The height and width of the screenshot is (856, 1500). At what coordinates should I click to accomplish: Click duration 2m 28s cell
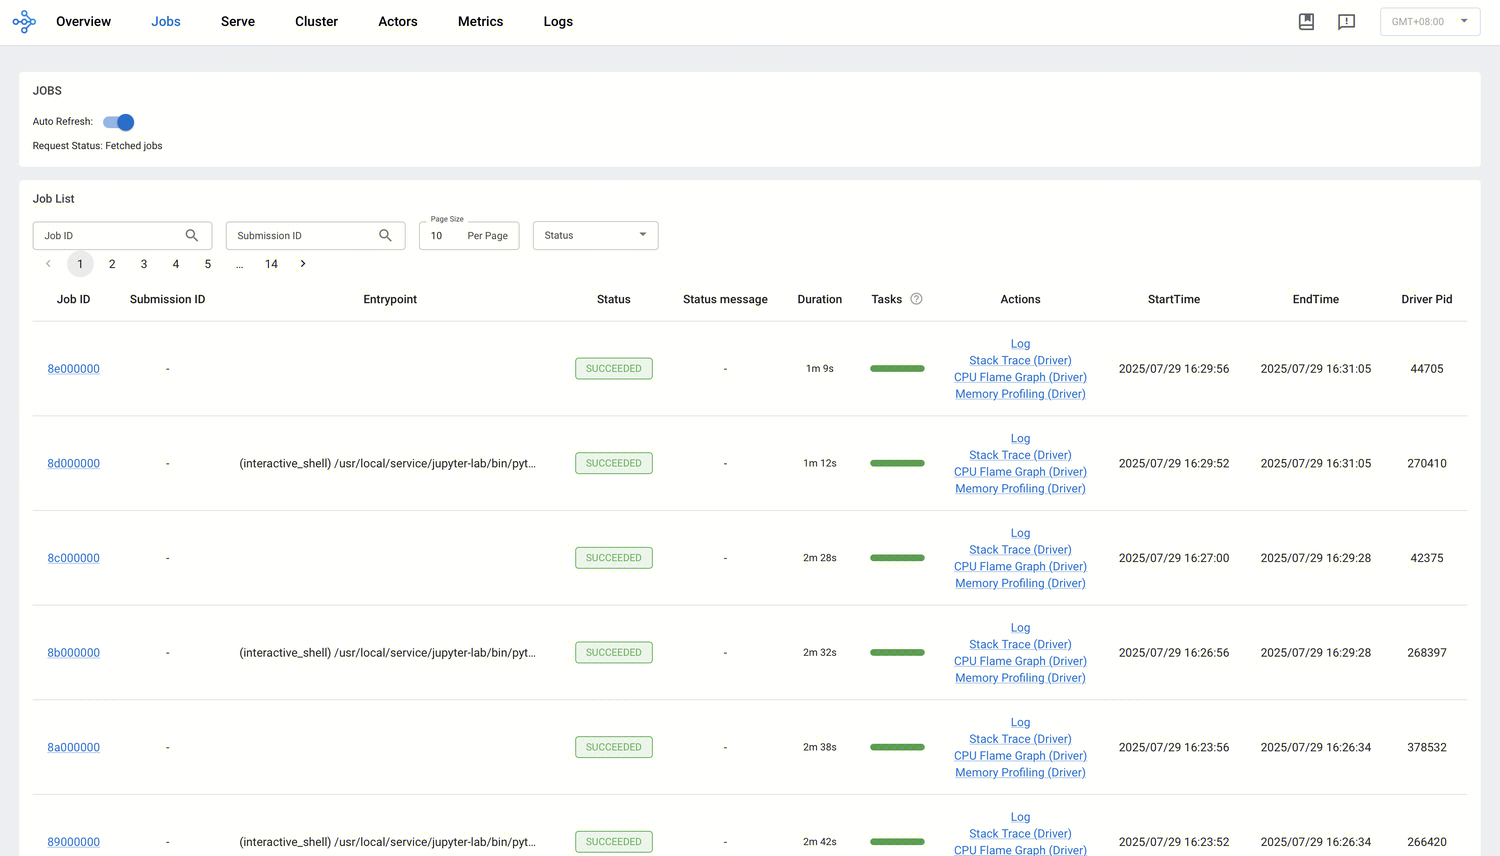tap(820, 558)
